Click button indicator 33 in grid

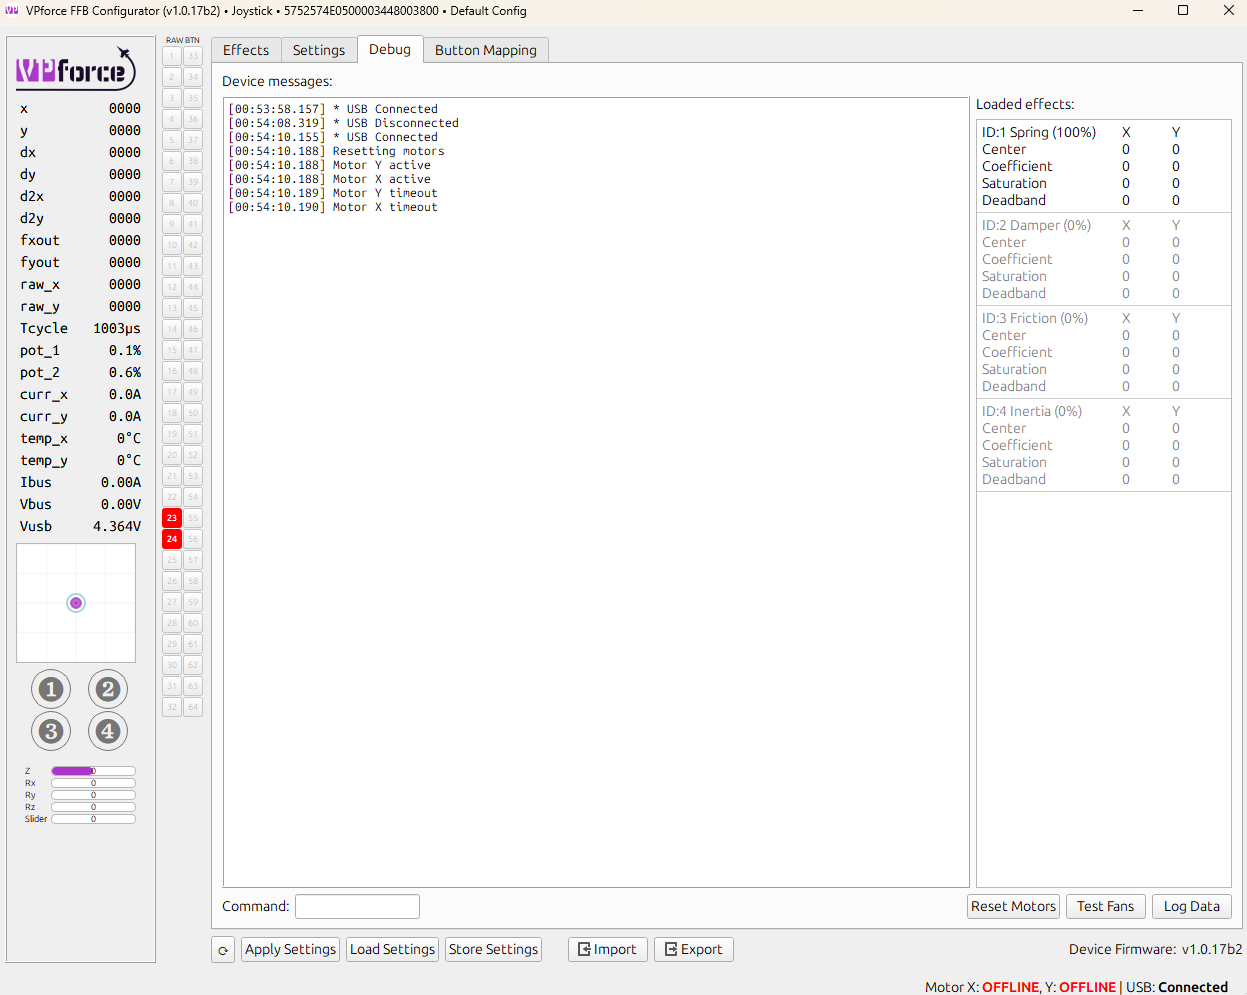[193, 56]
